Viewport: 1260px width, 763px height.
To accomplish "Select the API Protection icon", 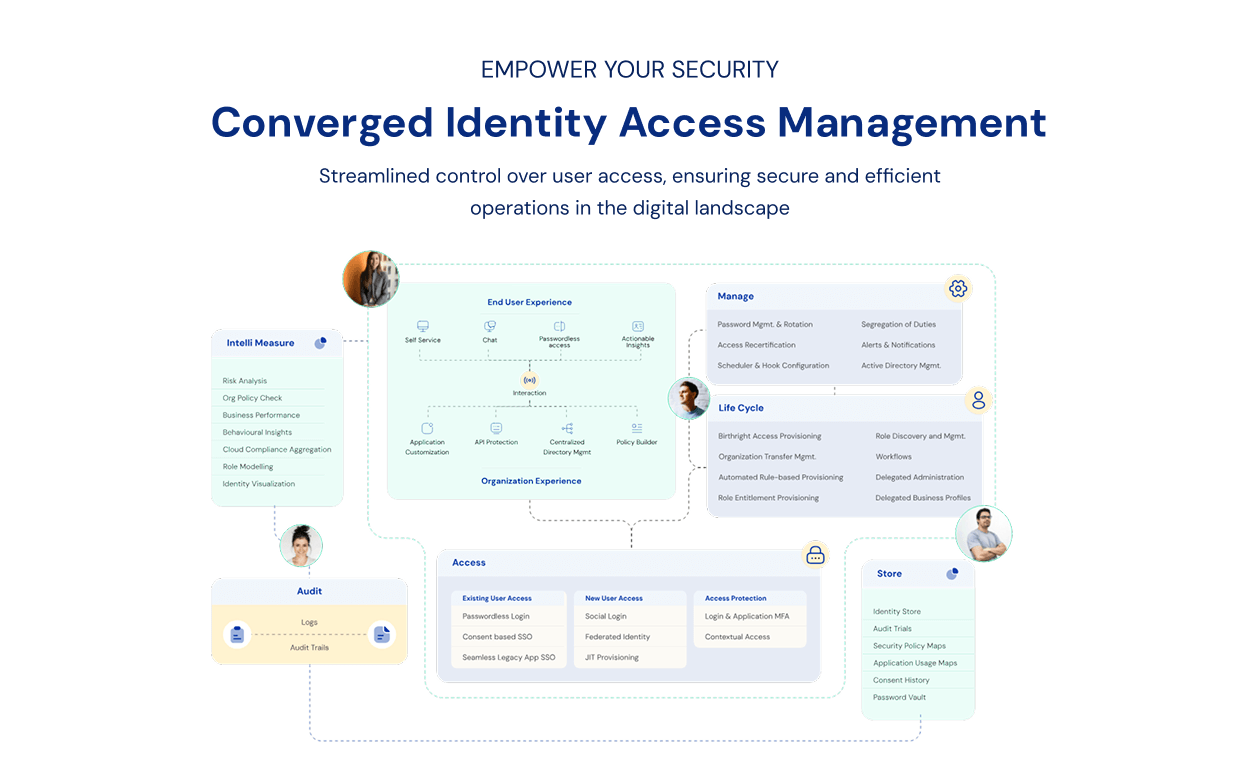I will point(496,428).
